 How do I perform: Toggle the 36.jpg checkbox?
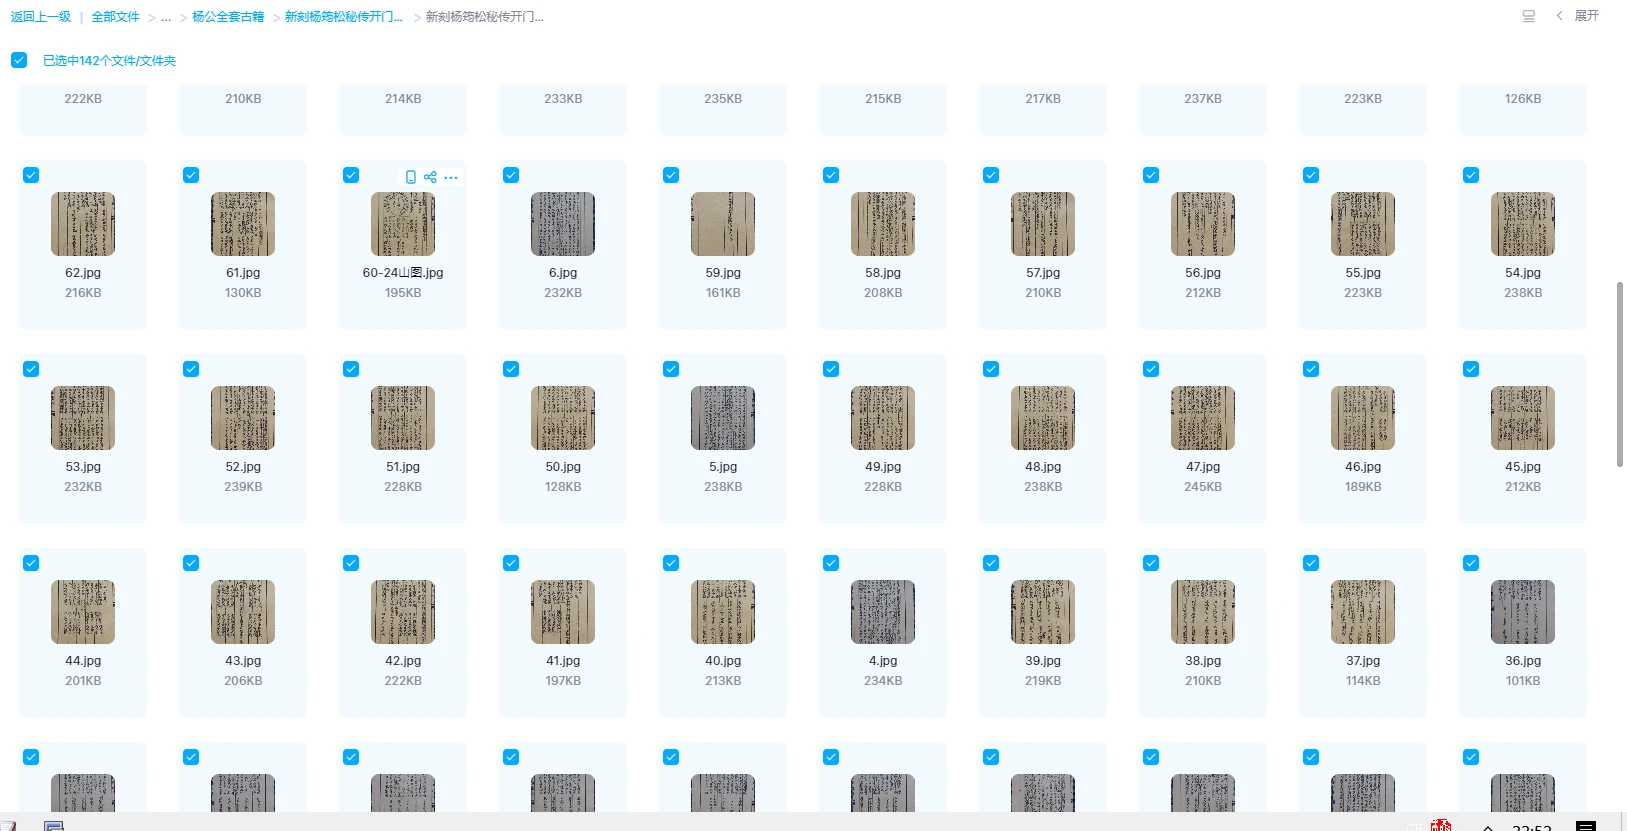pyautogui.click(x=1471, y=563)
